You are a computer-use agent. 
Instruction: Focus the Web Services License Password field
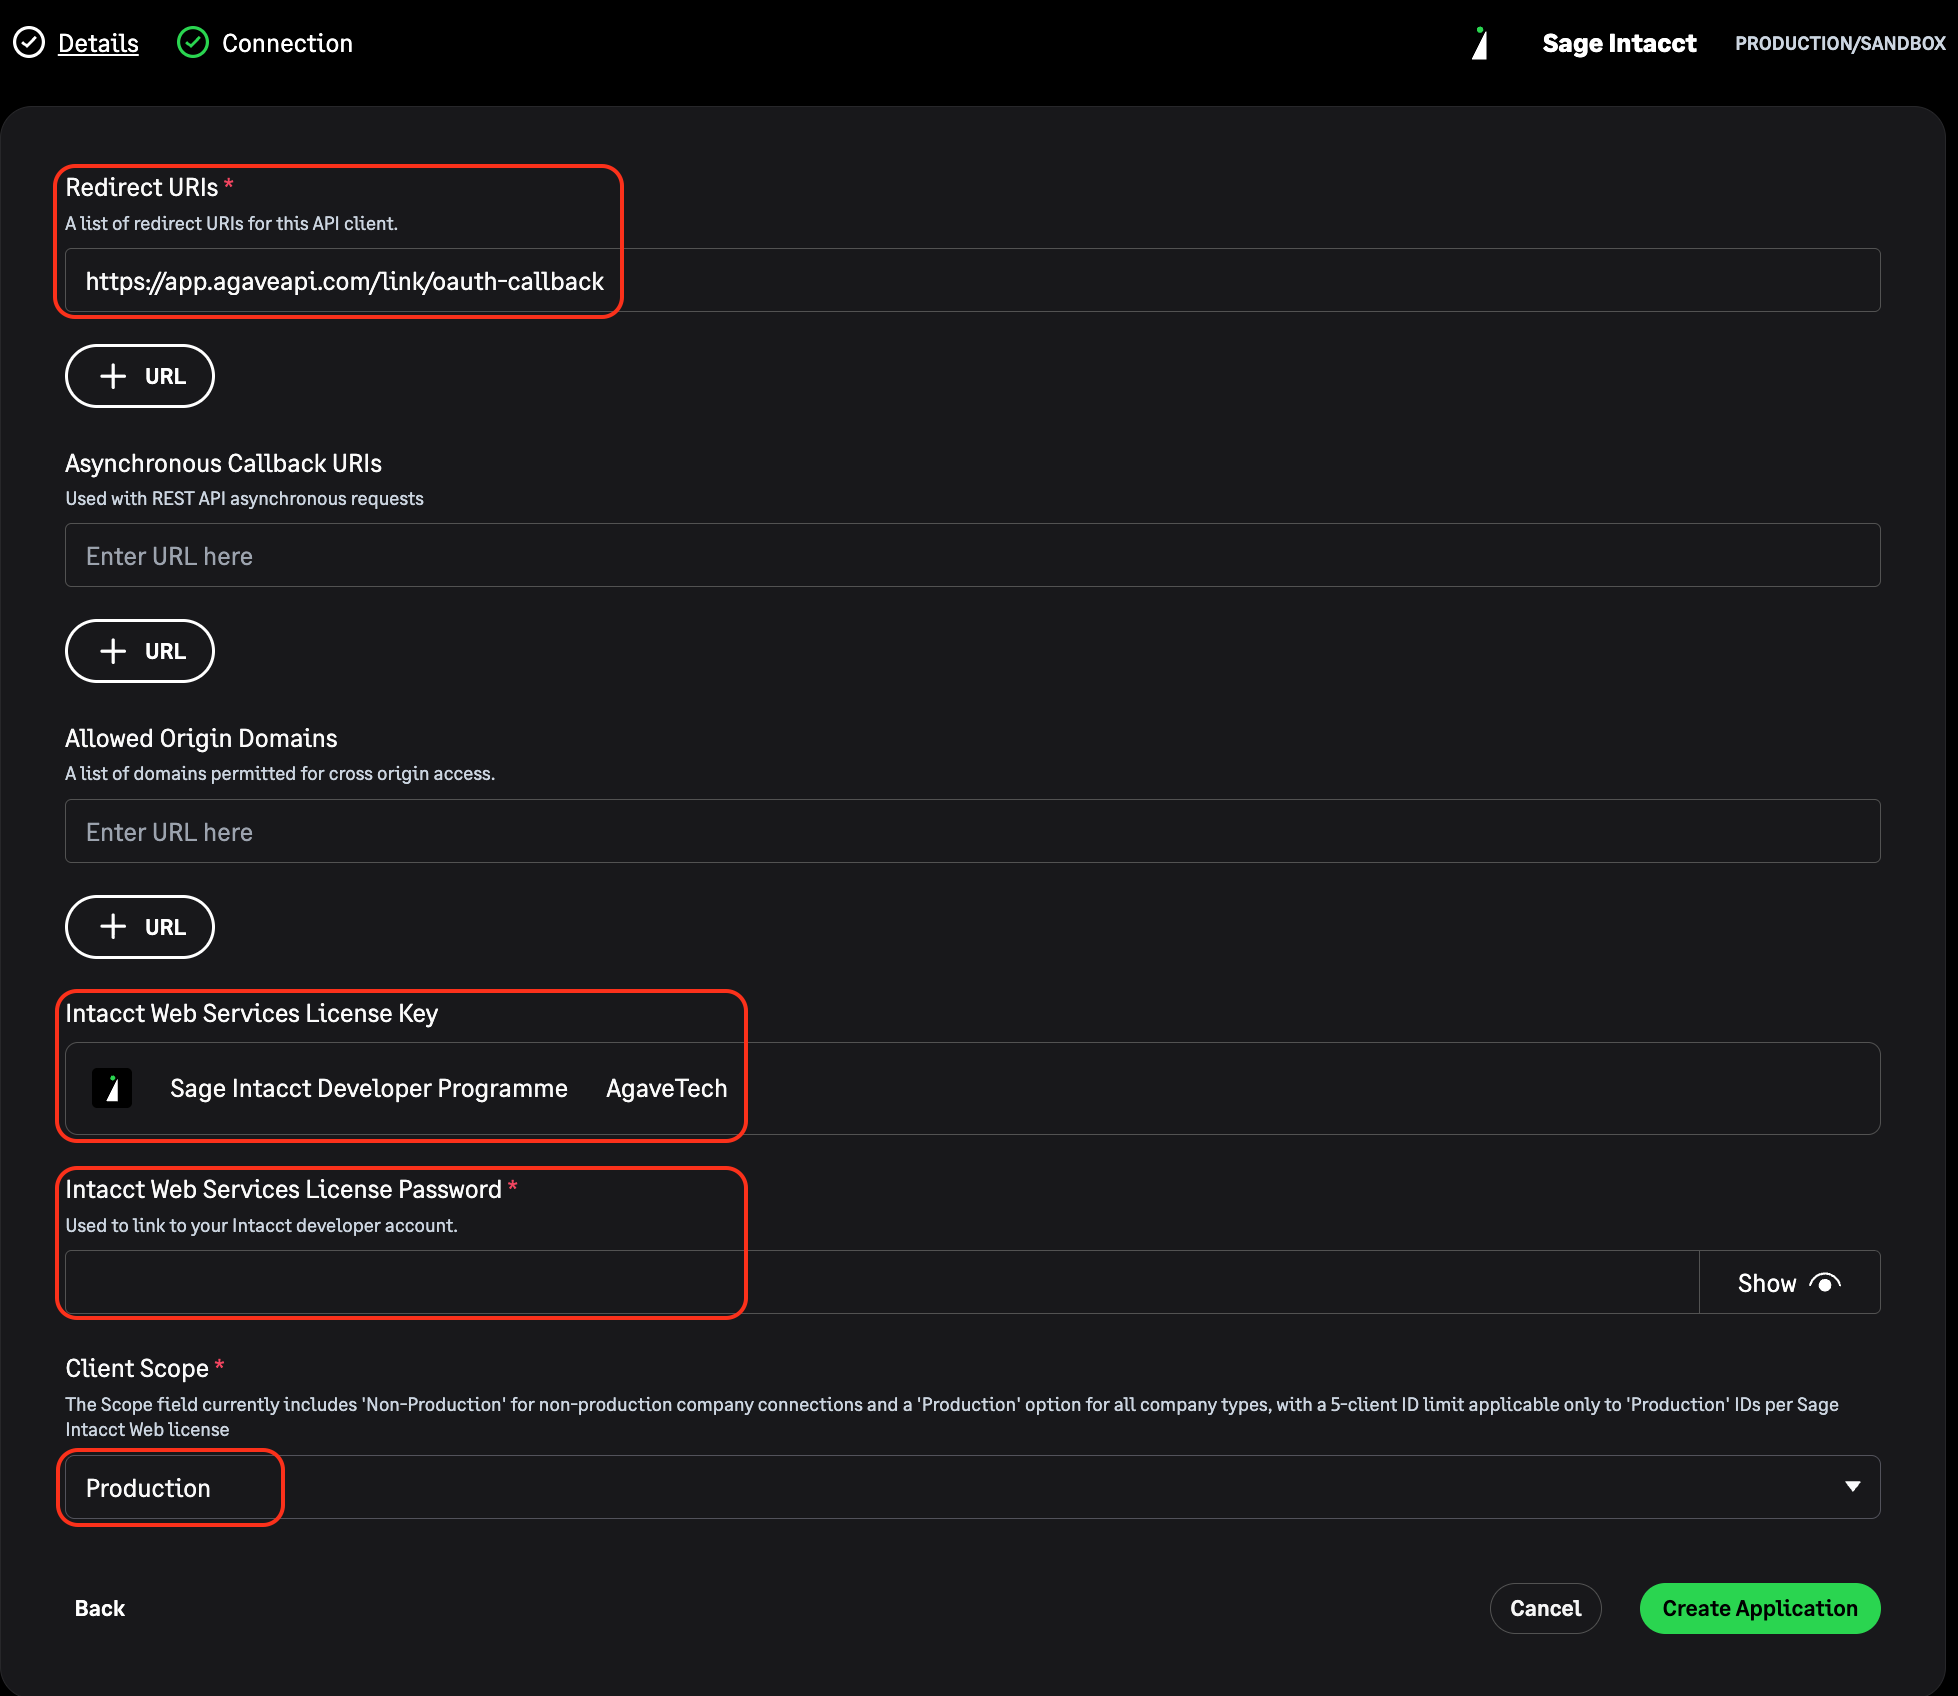pyautogui.click(x=882, y=1282)
